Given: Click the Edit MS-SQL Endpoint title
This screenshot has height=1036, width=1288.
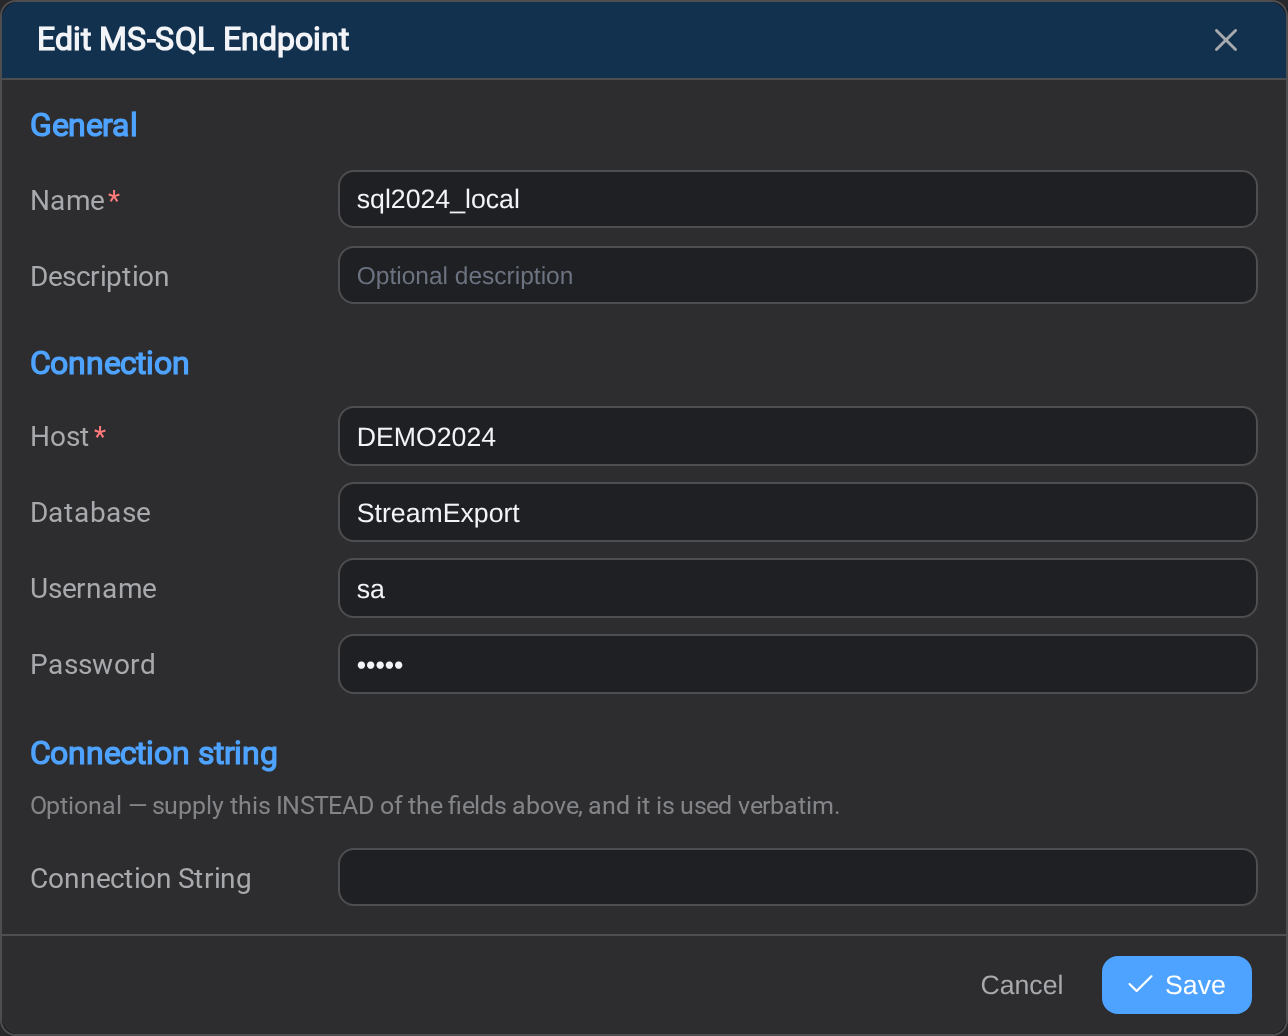Looking at the screenshot, I should 193,40.
